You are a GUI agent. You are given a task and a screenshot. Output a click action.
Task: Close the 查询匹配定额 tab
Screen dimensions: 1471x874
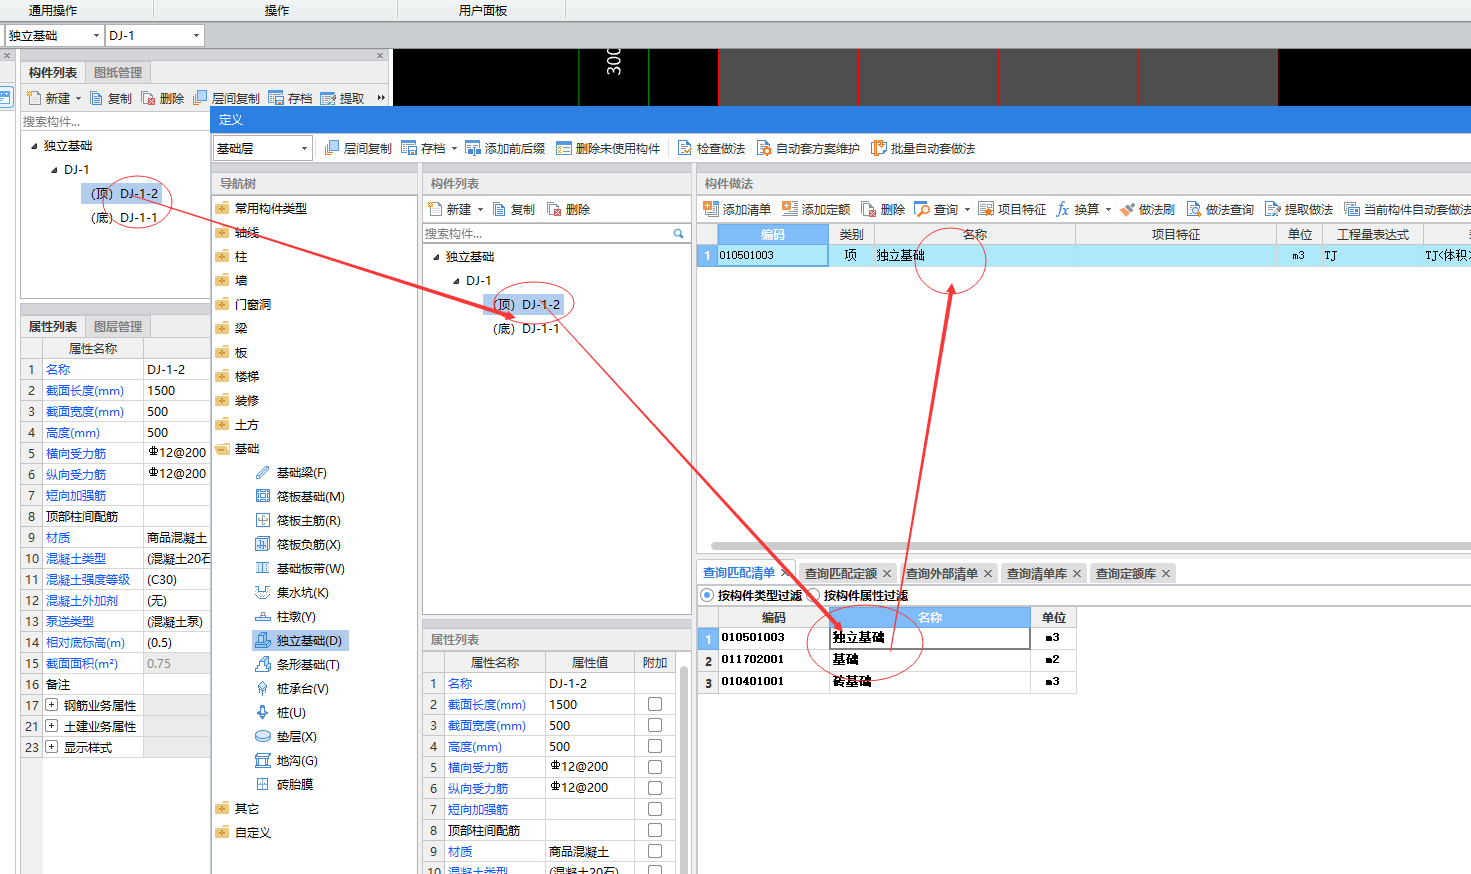(887, 574)
